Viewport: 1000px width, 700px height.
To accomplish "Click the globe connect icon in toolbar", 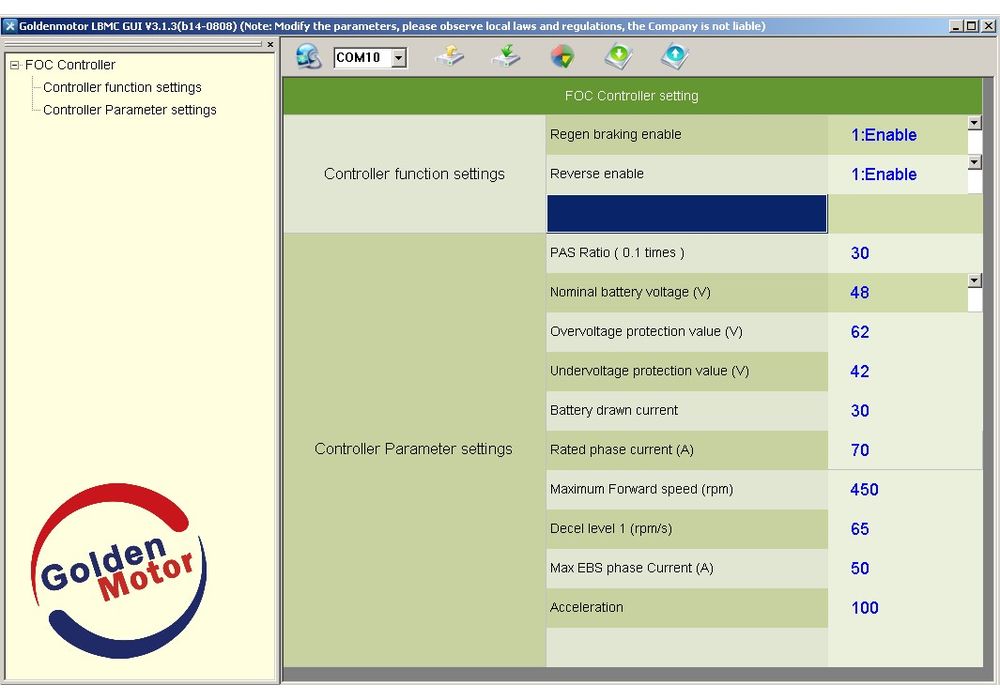I will point(308,57).
